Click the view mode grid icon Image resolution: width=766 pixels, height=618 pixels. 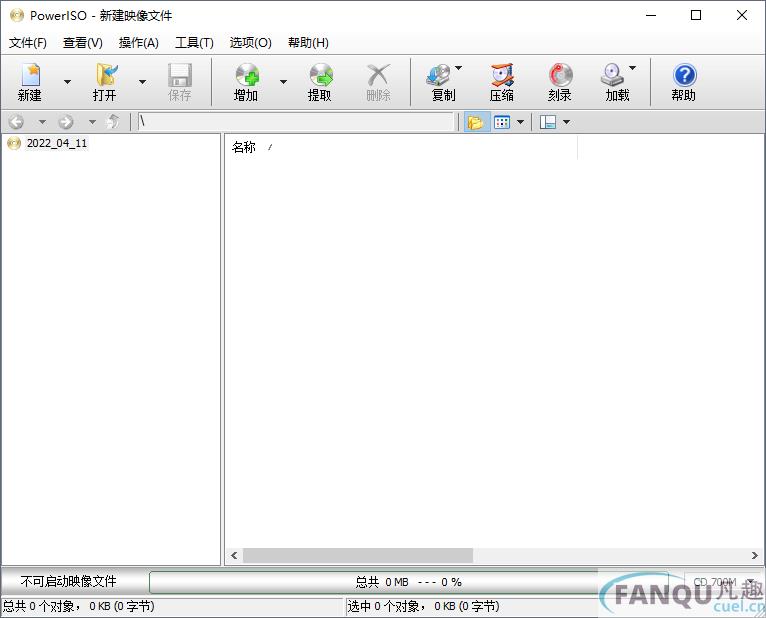(x=502, y=122)
